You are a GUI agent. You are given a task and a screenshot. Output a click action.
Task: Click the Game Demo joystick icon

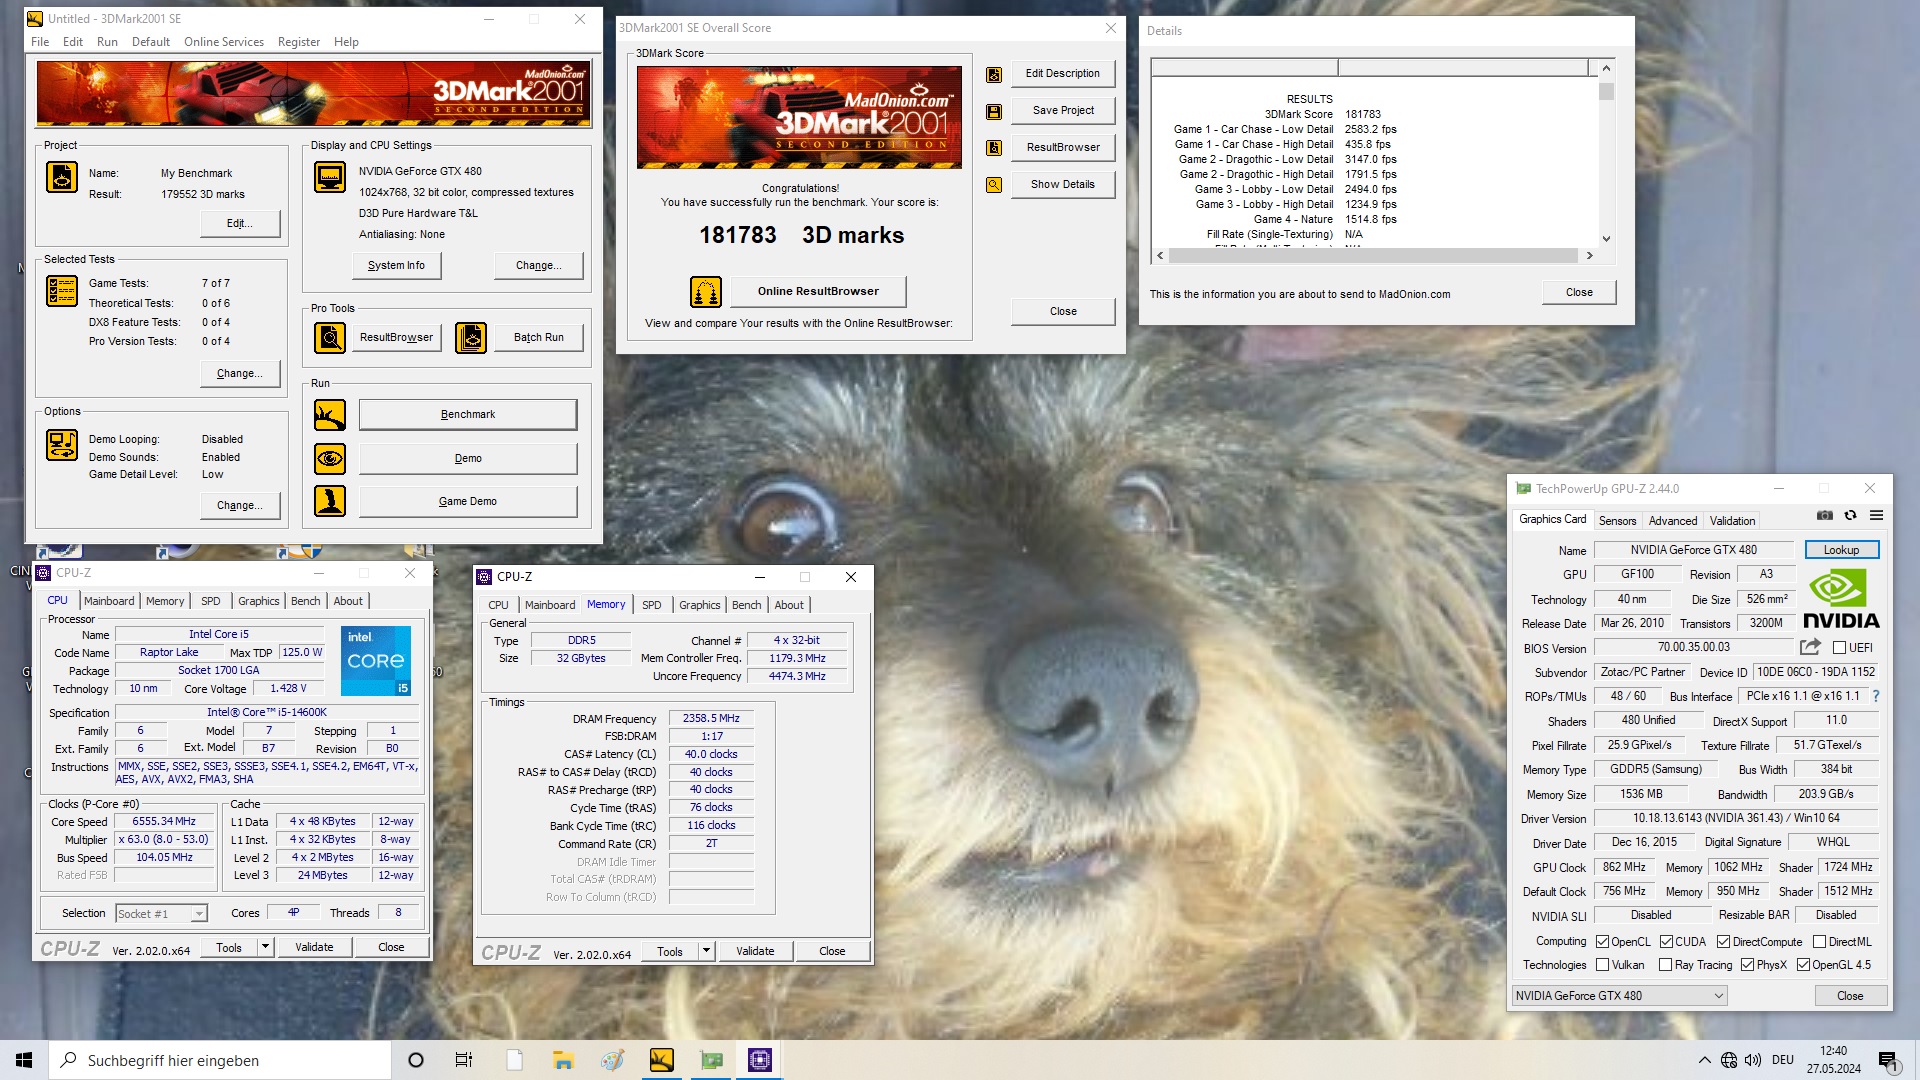[x=330, y=501]
